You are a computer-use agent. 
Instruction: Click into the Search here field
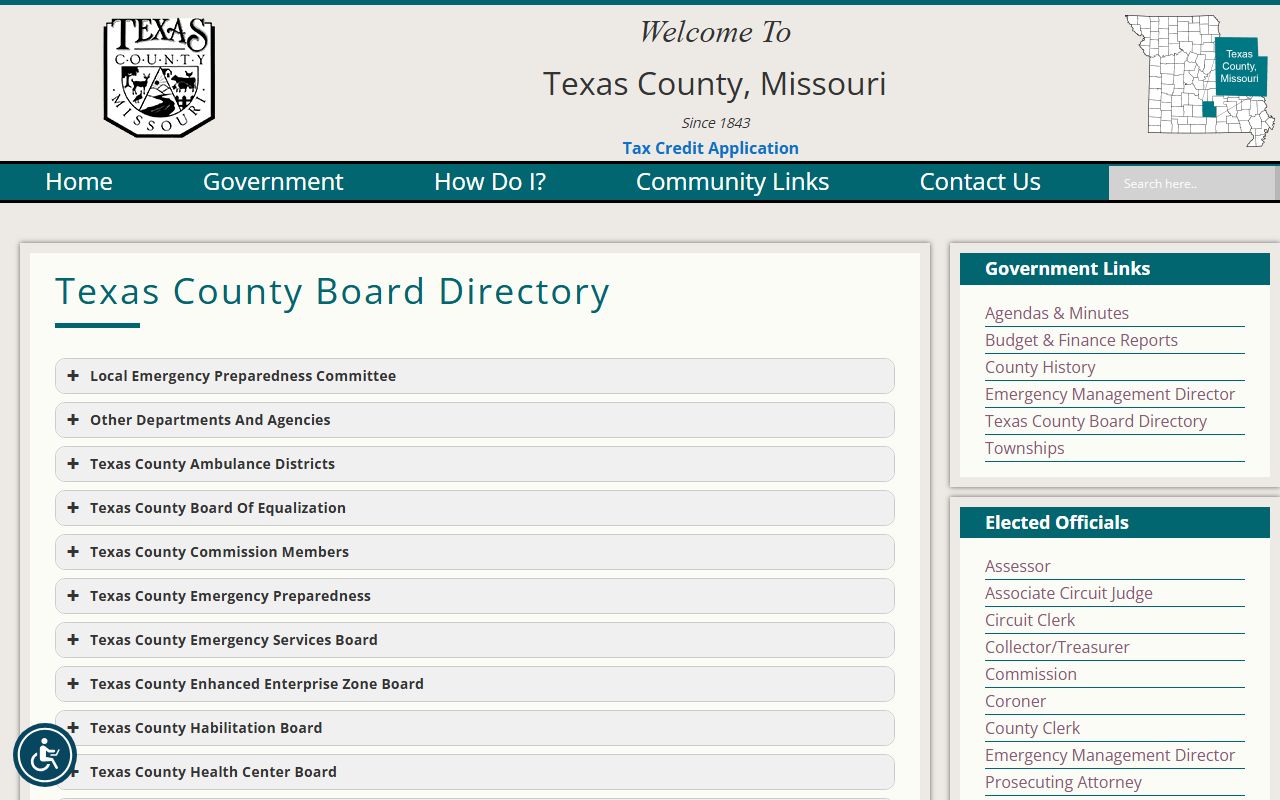click(1192, 183)
